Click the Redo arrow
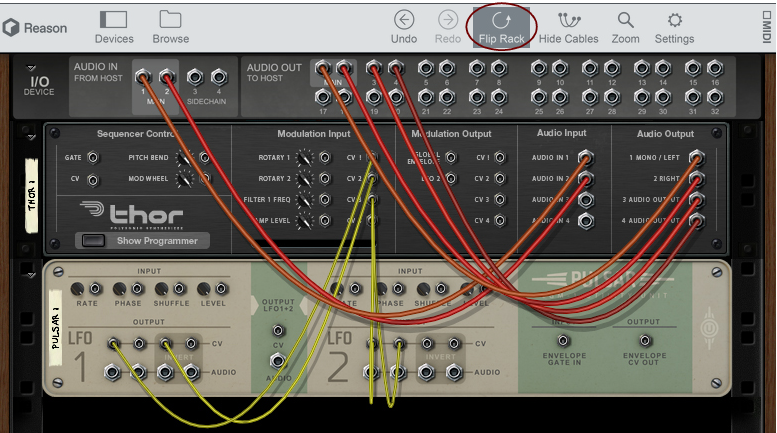The height and width of the screenshot is (433, 777). click(x=448, y=28)
